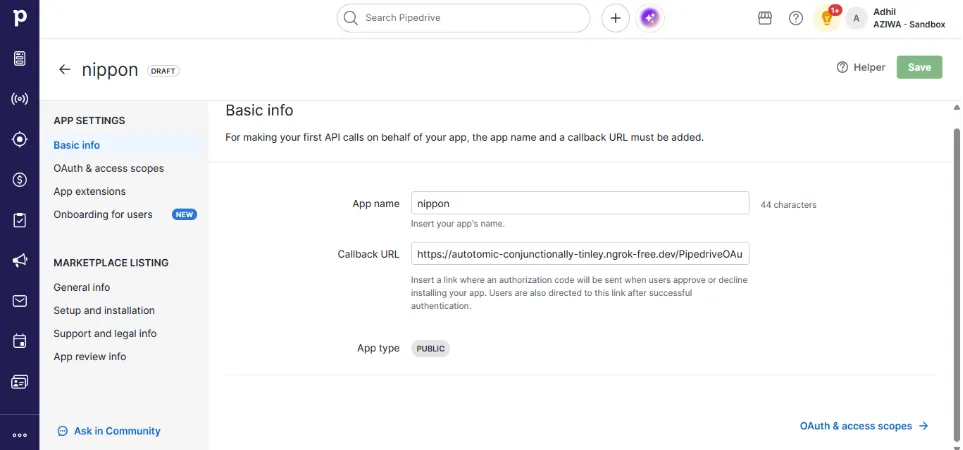Open the purple AI sparkle assistant

pos(650,18)
